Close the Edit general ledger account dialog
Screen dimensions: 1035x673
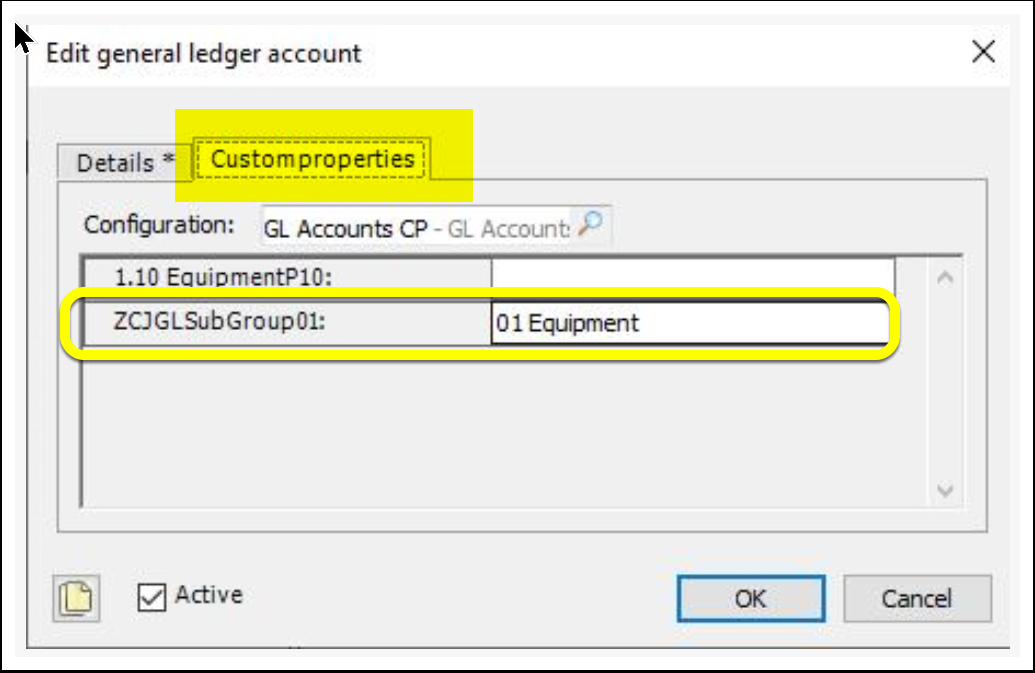(983, 51)
